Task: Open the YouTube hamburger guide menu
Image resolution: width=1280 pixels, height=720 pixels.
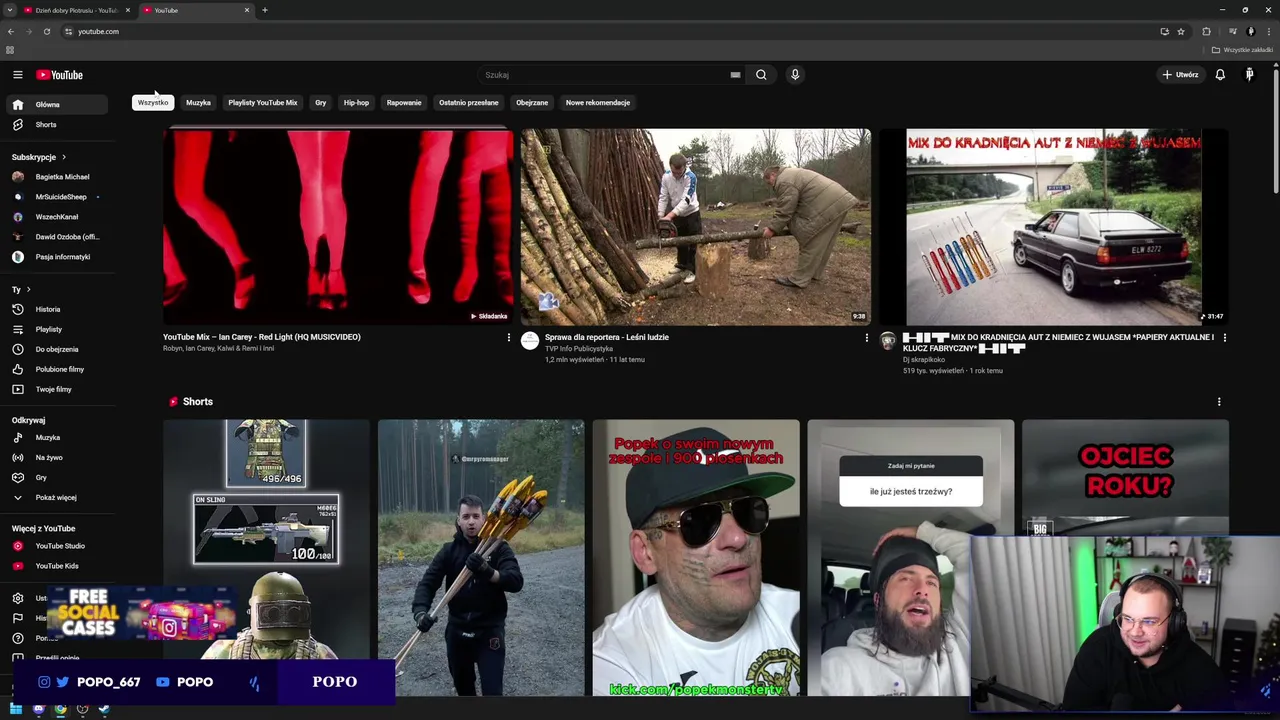Action: (x=17, y=75)
